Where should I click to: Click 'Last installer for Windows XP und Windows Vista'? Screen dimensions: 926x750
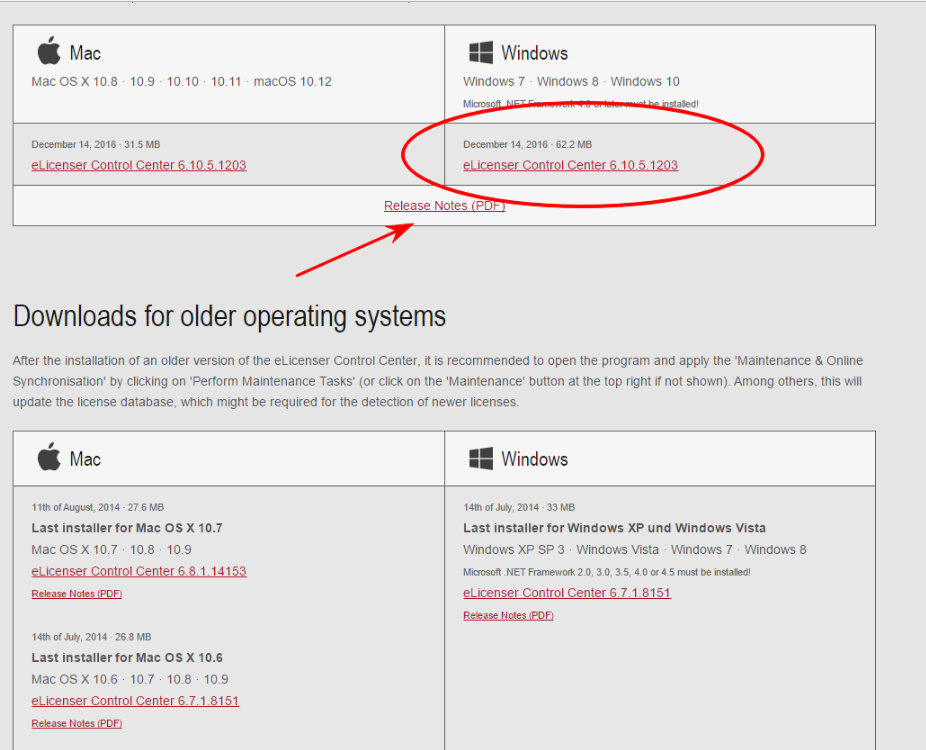[x=614, y=528]
